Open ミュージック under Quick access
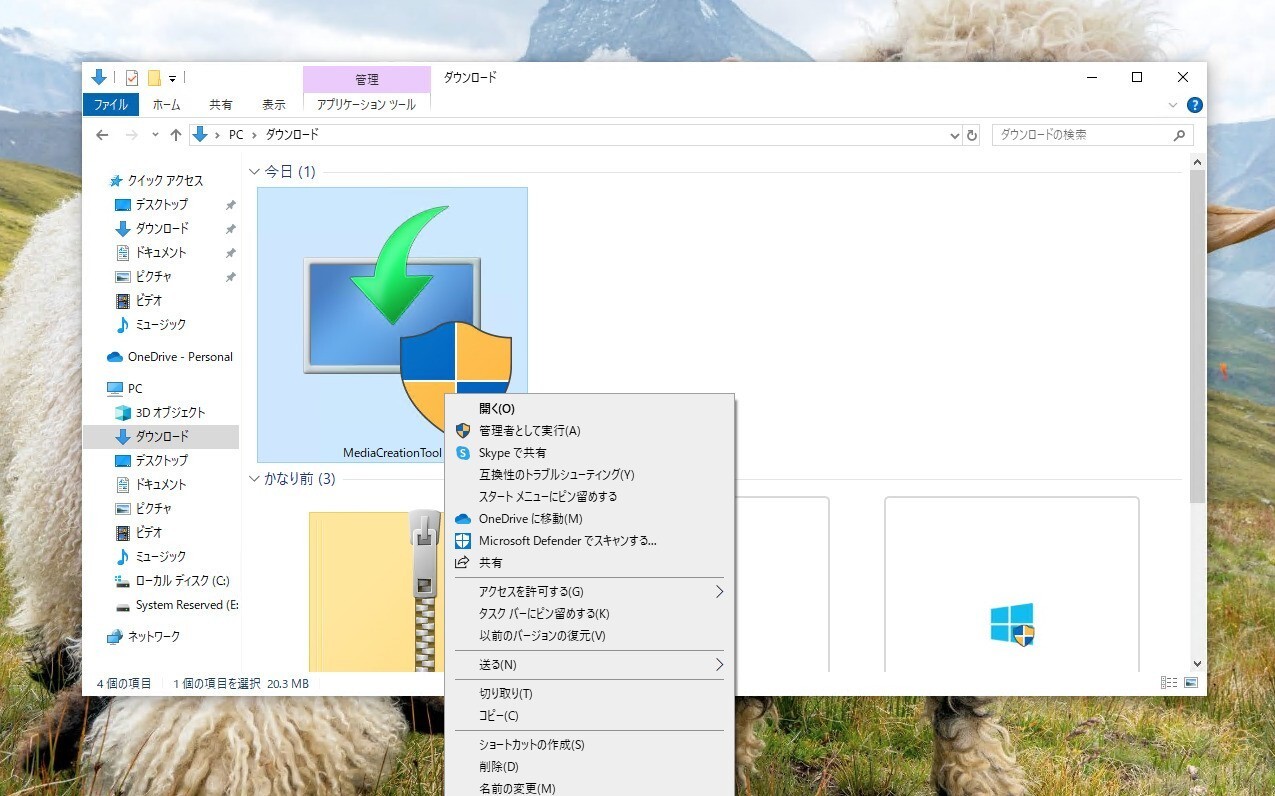This screenshot has height=796, width=1275. pyautogui.click(x=160, y=325)
